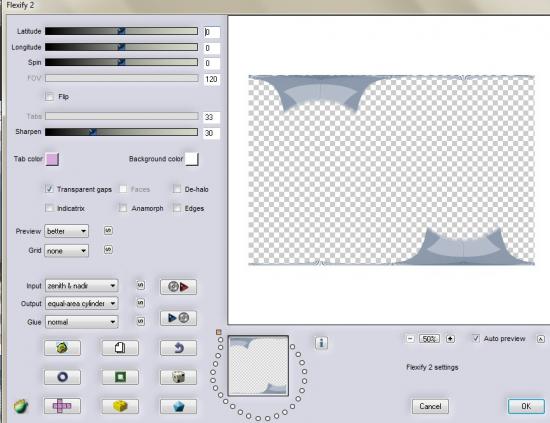Click the Latitude slider track
The width and height of the screenshot is (550, 423).
(x=121, y=31)
